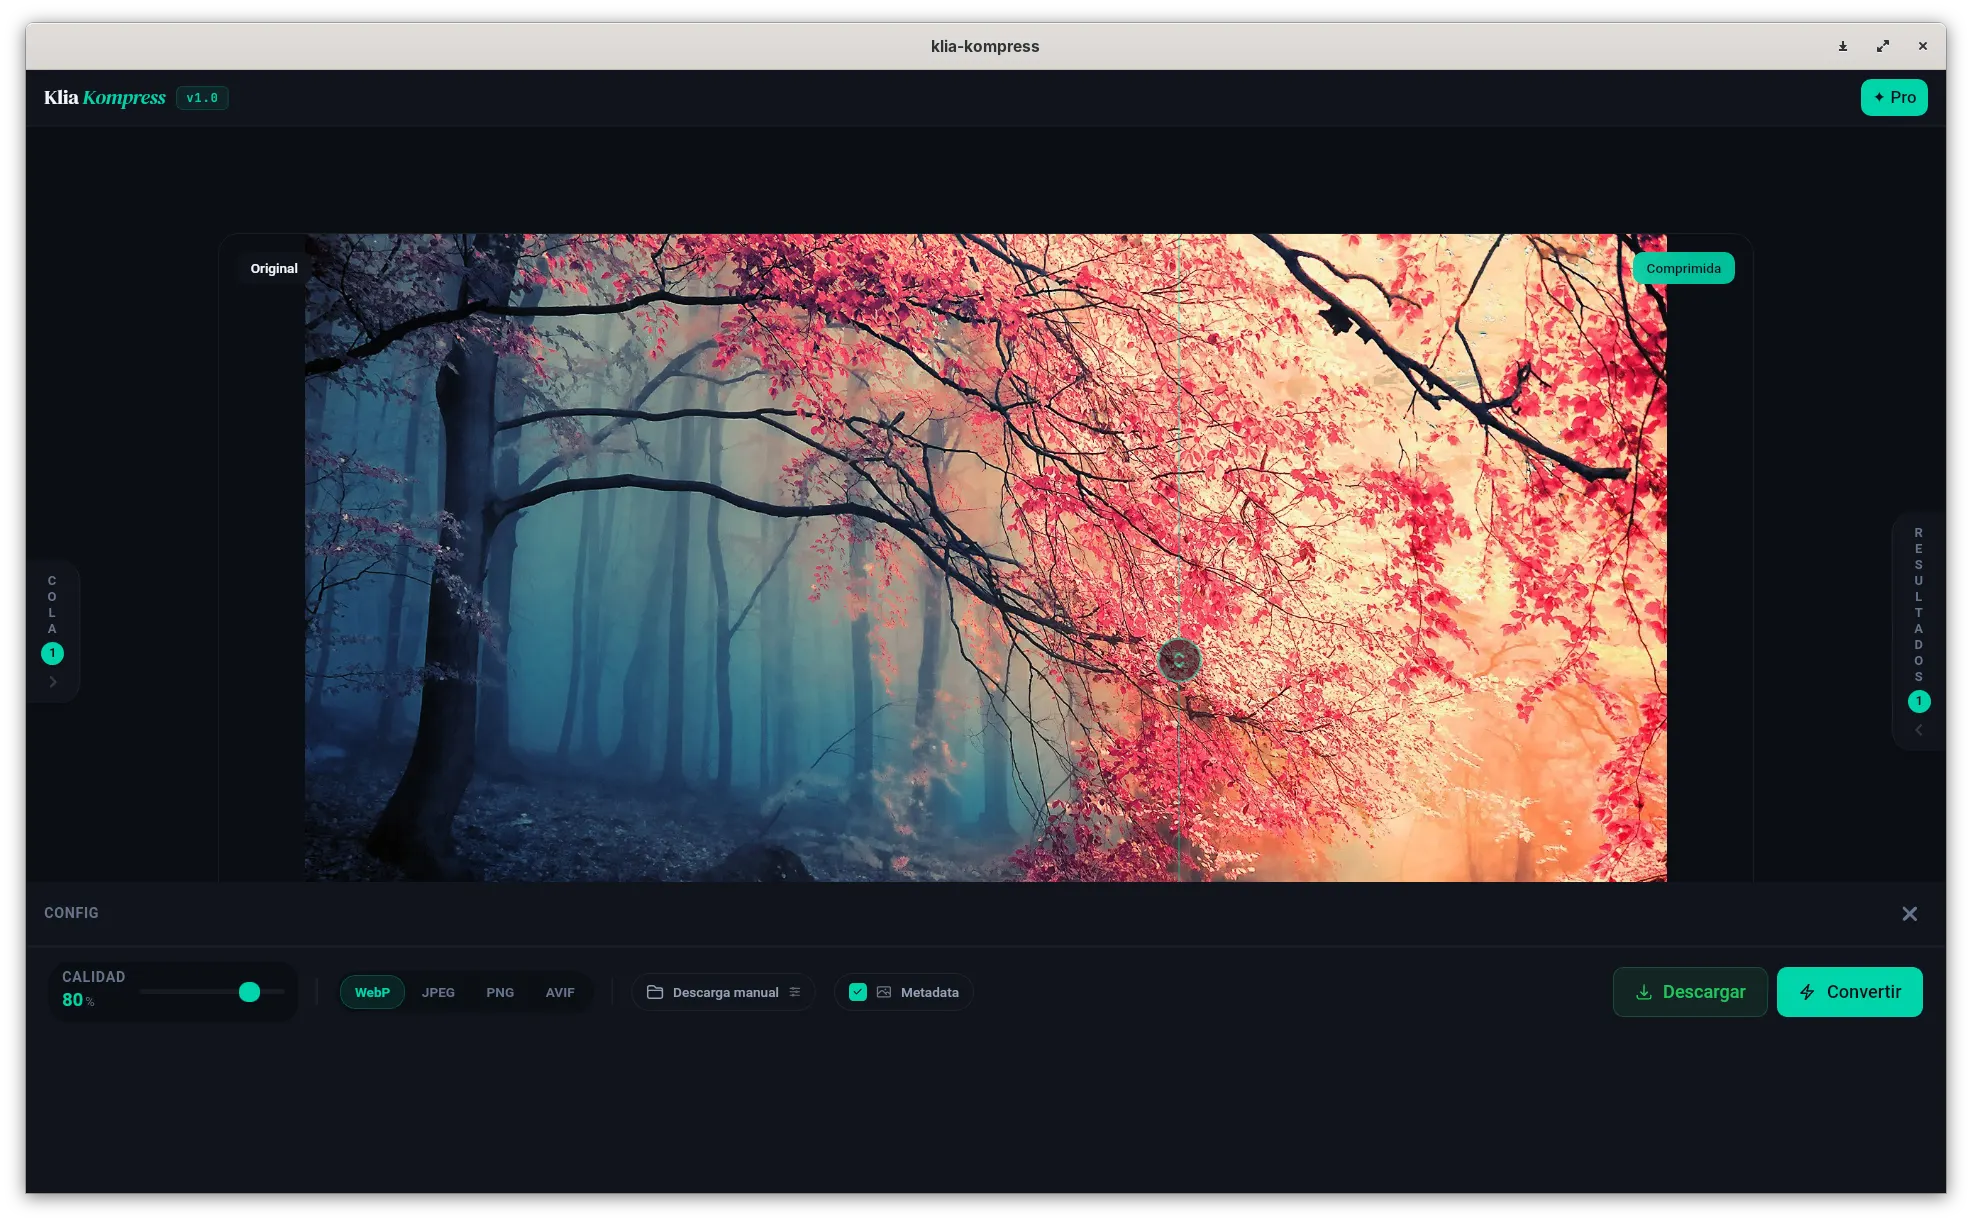Click the Original label on preview
This screenshot has height=1222, width=1972.
pyautogui.click(x=274, y=268)
